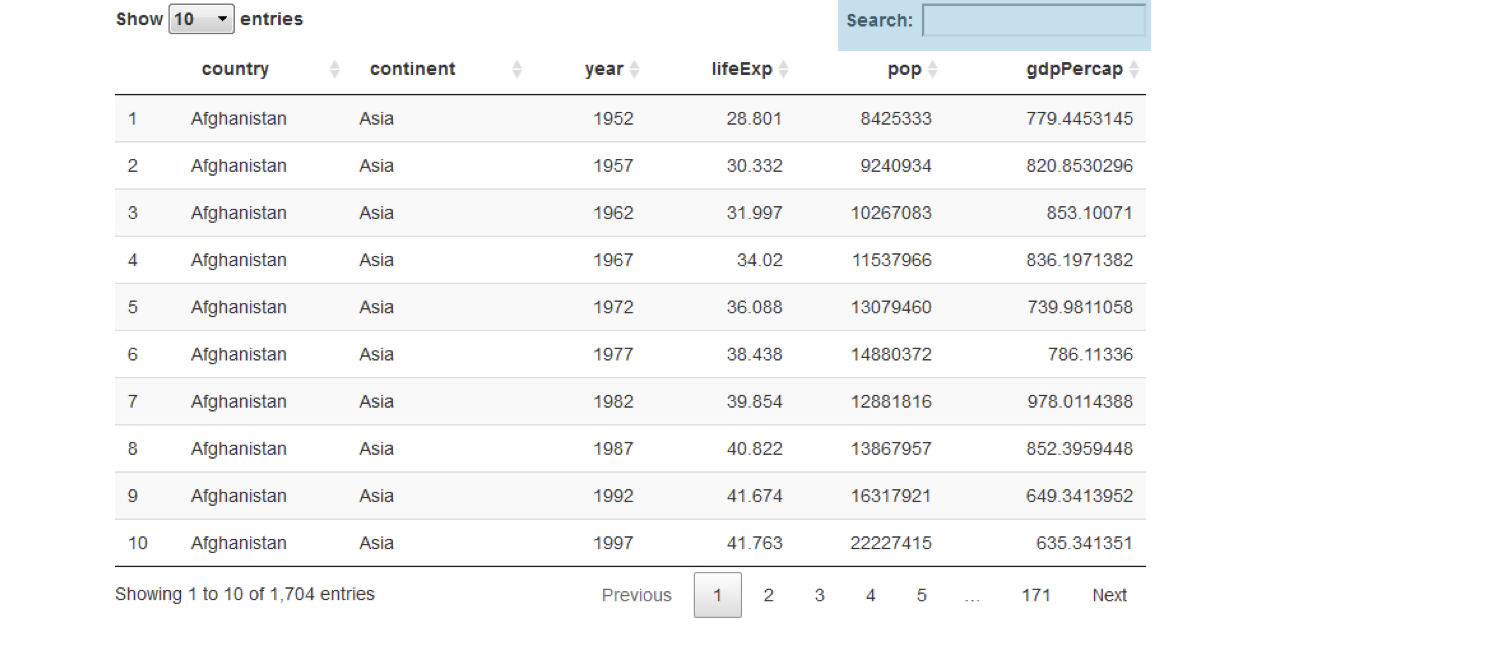Click lifeExp value 40.822
Image resolution: width=1500 pixels, height=645 pixels.
click(x=754, y=448)
